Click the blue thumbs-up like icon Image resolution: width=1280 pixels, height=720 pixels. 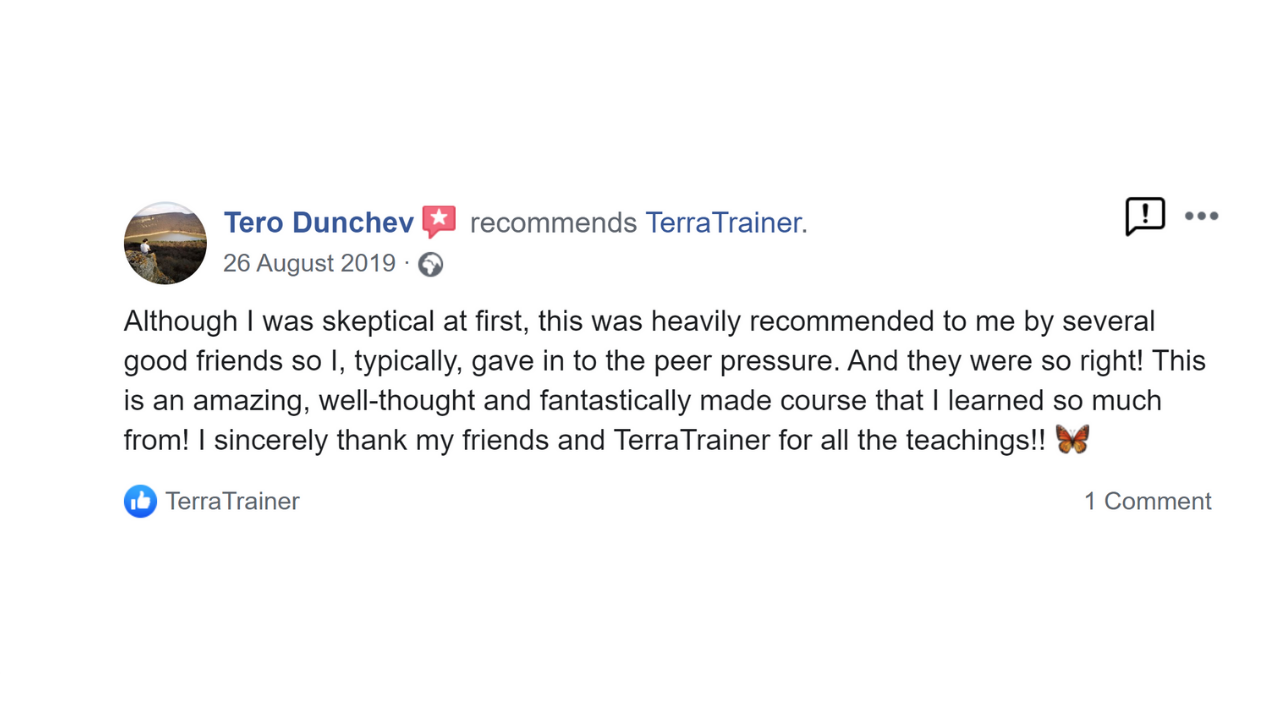pyautogui.click(x=140, y=501)
